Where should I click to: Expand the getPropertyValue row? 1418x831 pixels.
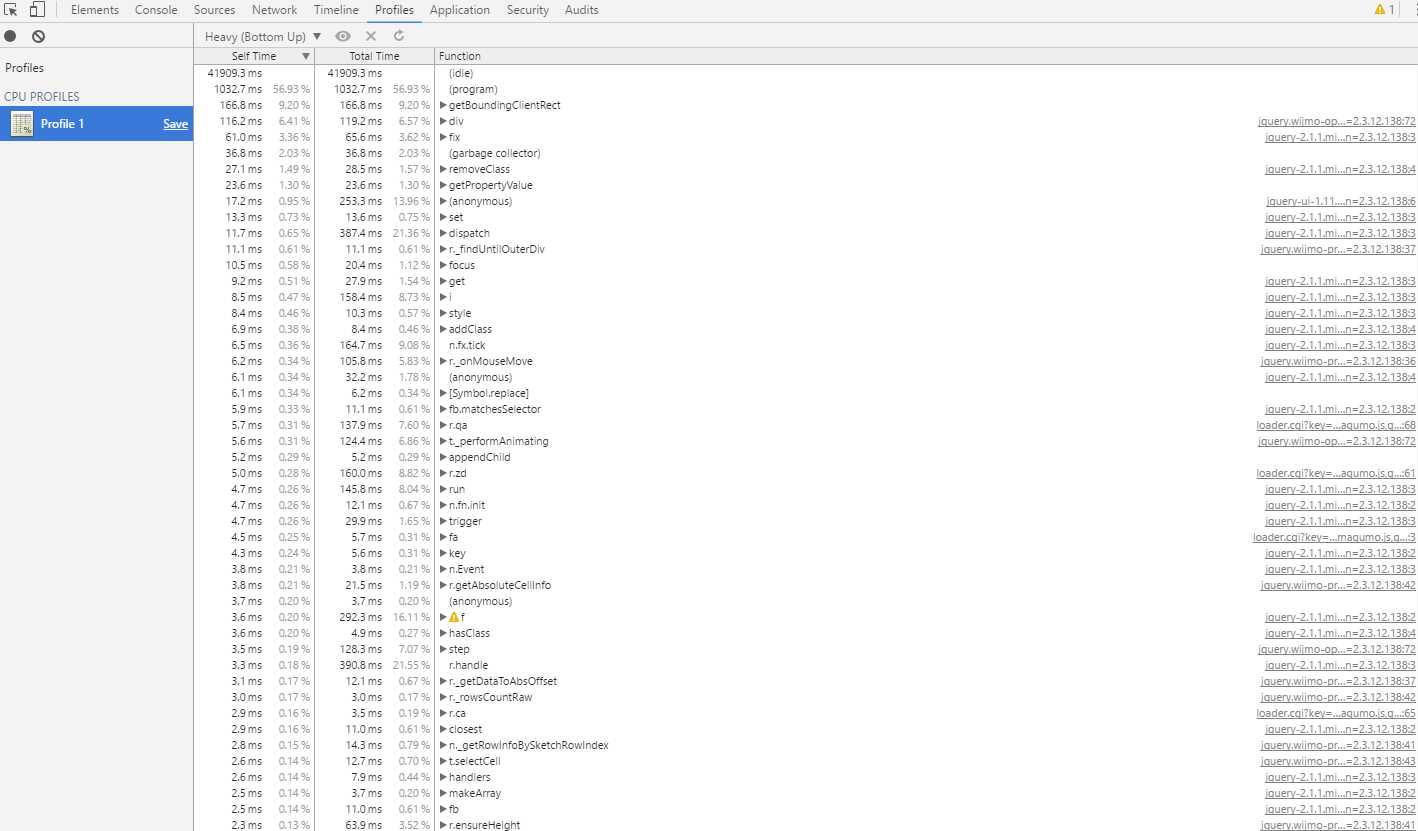[443, 185]
